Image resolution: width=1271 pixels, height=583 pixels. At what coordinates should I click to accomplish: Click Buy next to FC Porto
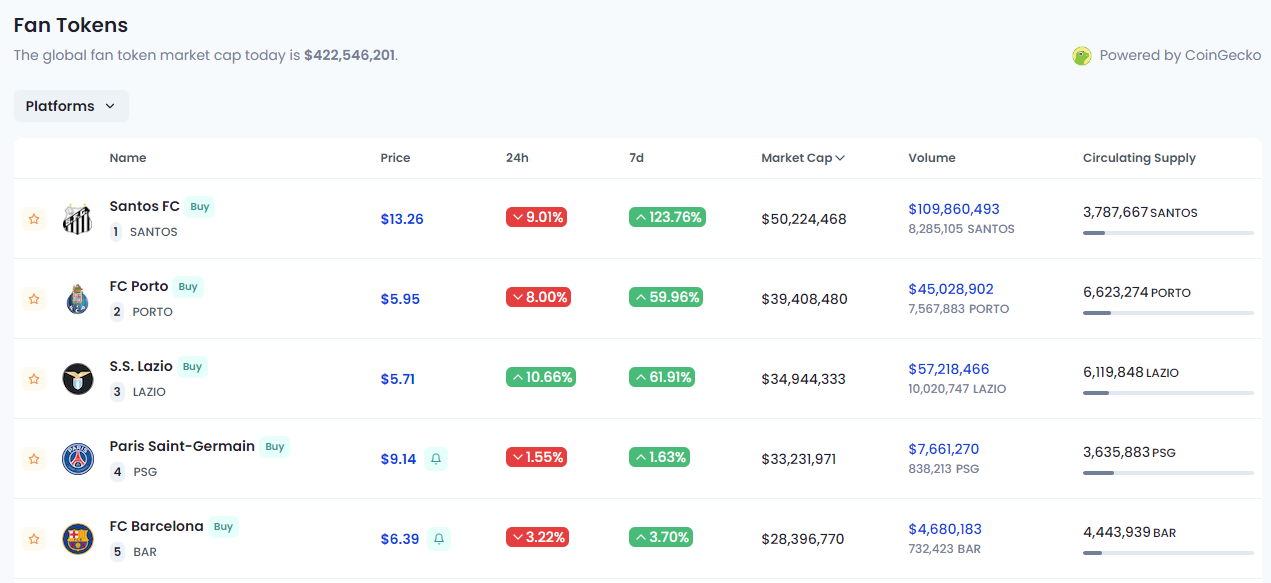pos(188,287)
